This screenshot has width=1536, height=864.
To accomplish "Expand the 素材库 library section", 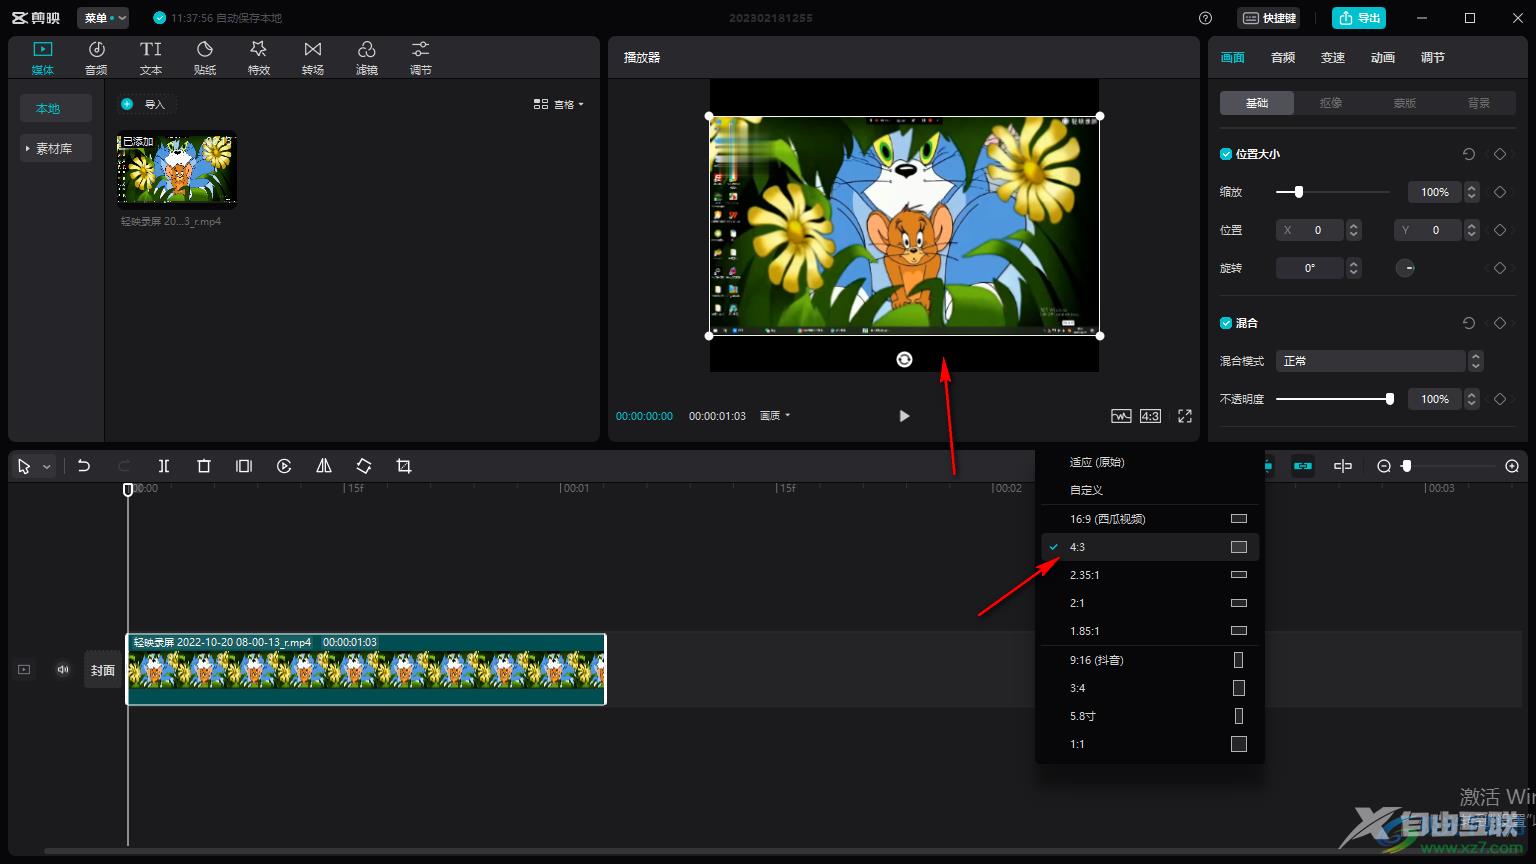I will tap(56, 148).
